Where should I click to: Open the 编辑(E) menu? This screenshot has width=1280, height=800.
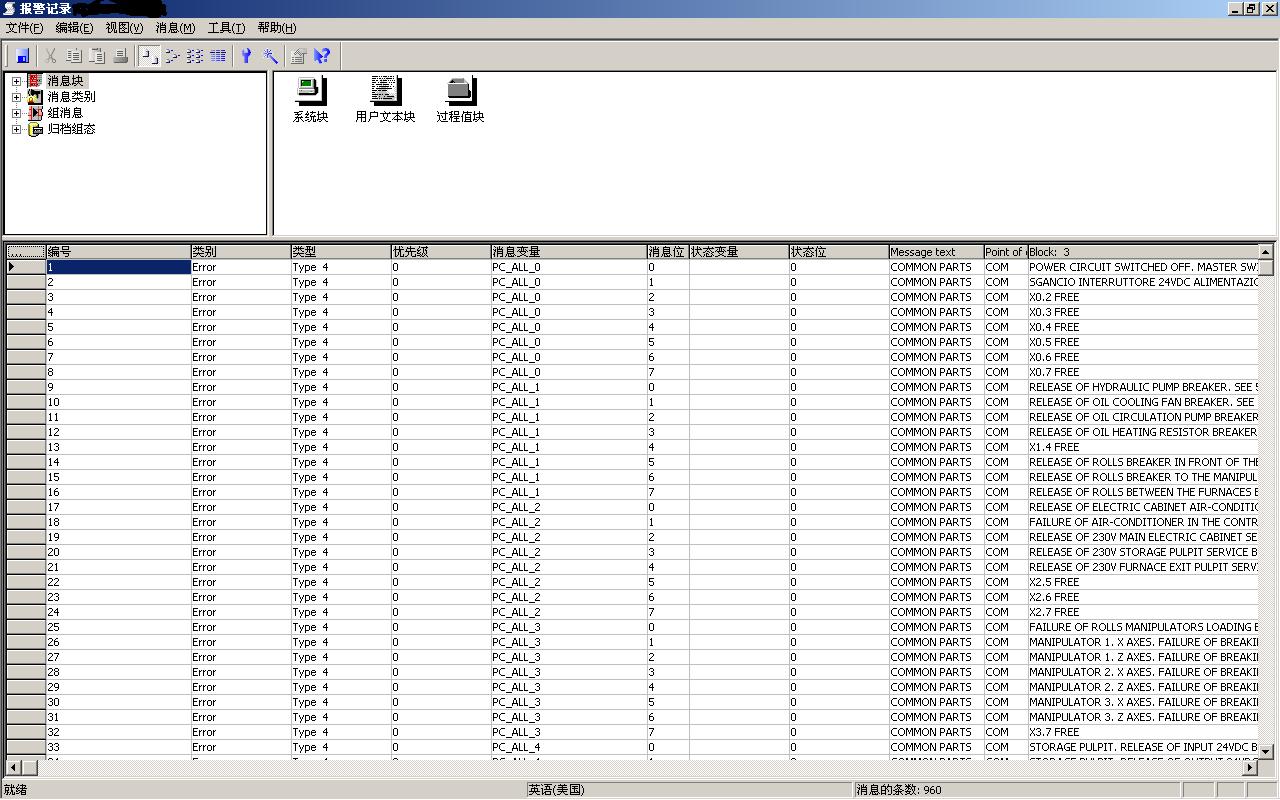click(x=74, y=28)
